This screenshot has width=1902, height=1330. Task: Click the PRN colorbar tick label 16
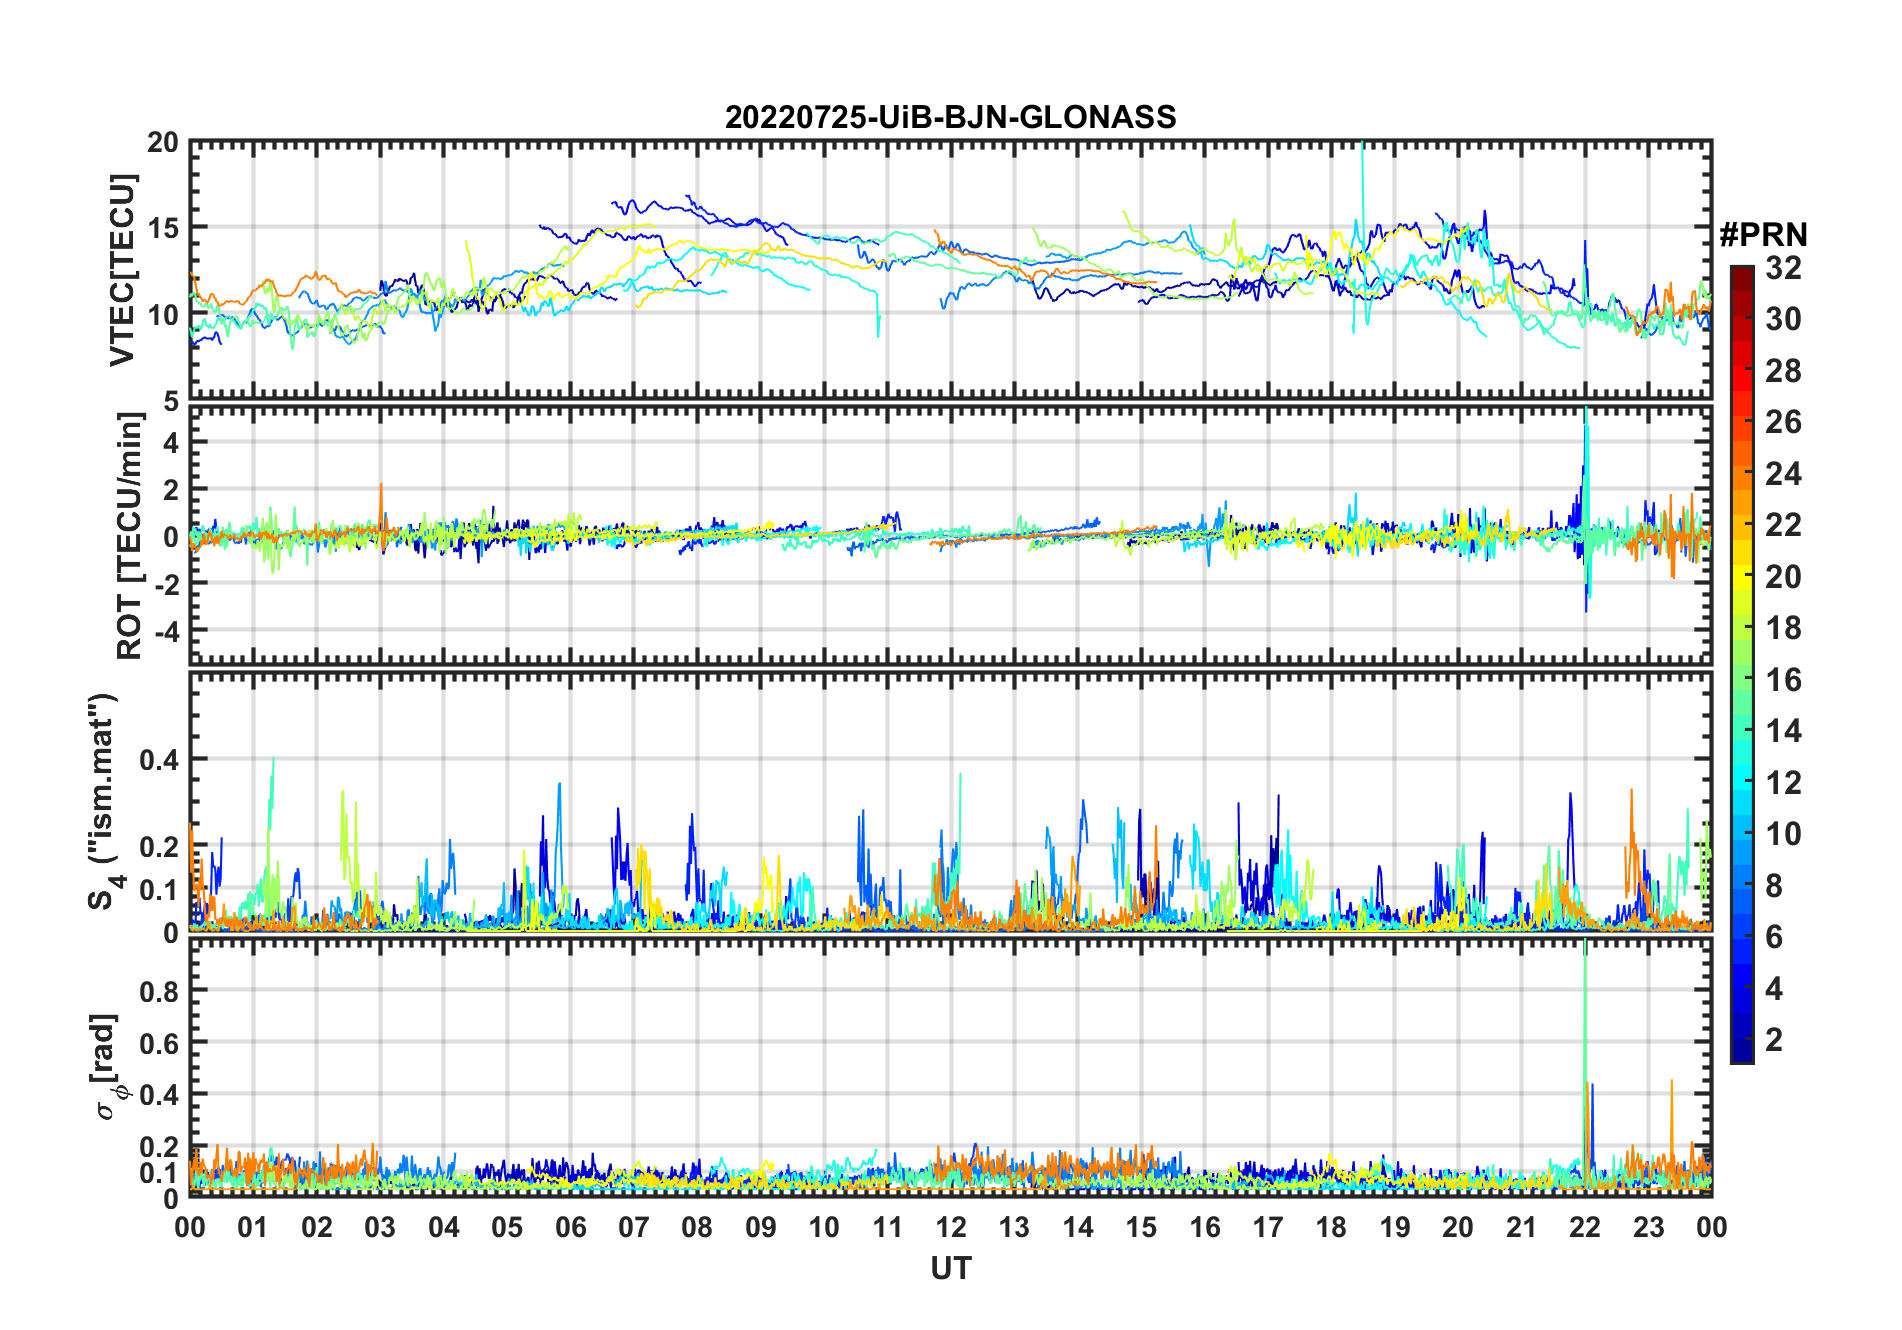(1783, 680)
